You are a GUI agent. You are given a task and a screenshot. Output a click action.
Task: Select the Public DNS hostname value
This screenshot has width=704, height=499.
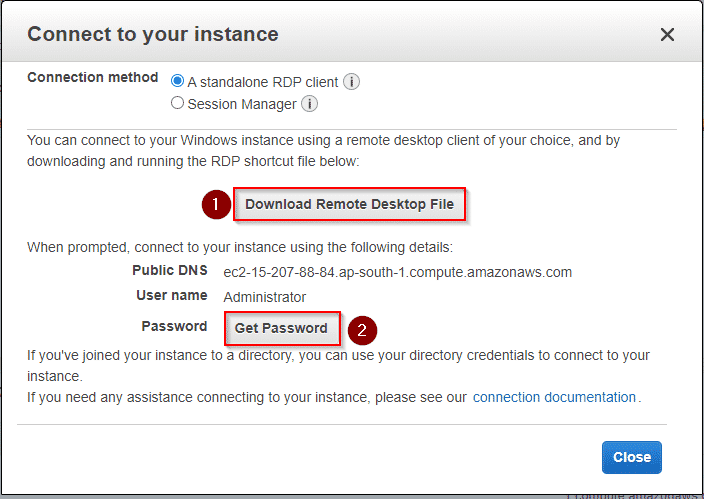point(398,272)
